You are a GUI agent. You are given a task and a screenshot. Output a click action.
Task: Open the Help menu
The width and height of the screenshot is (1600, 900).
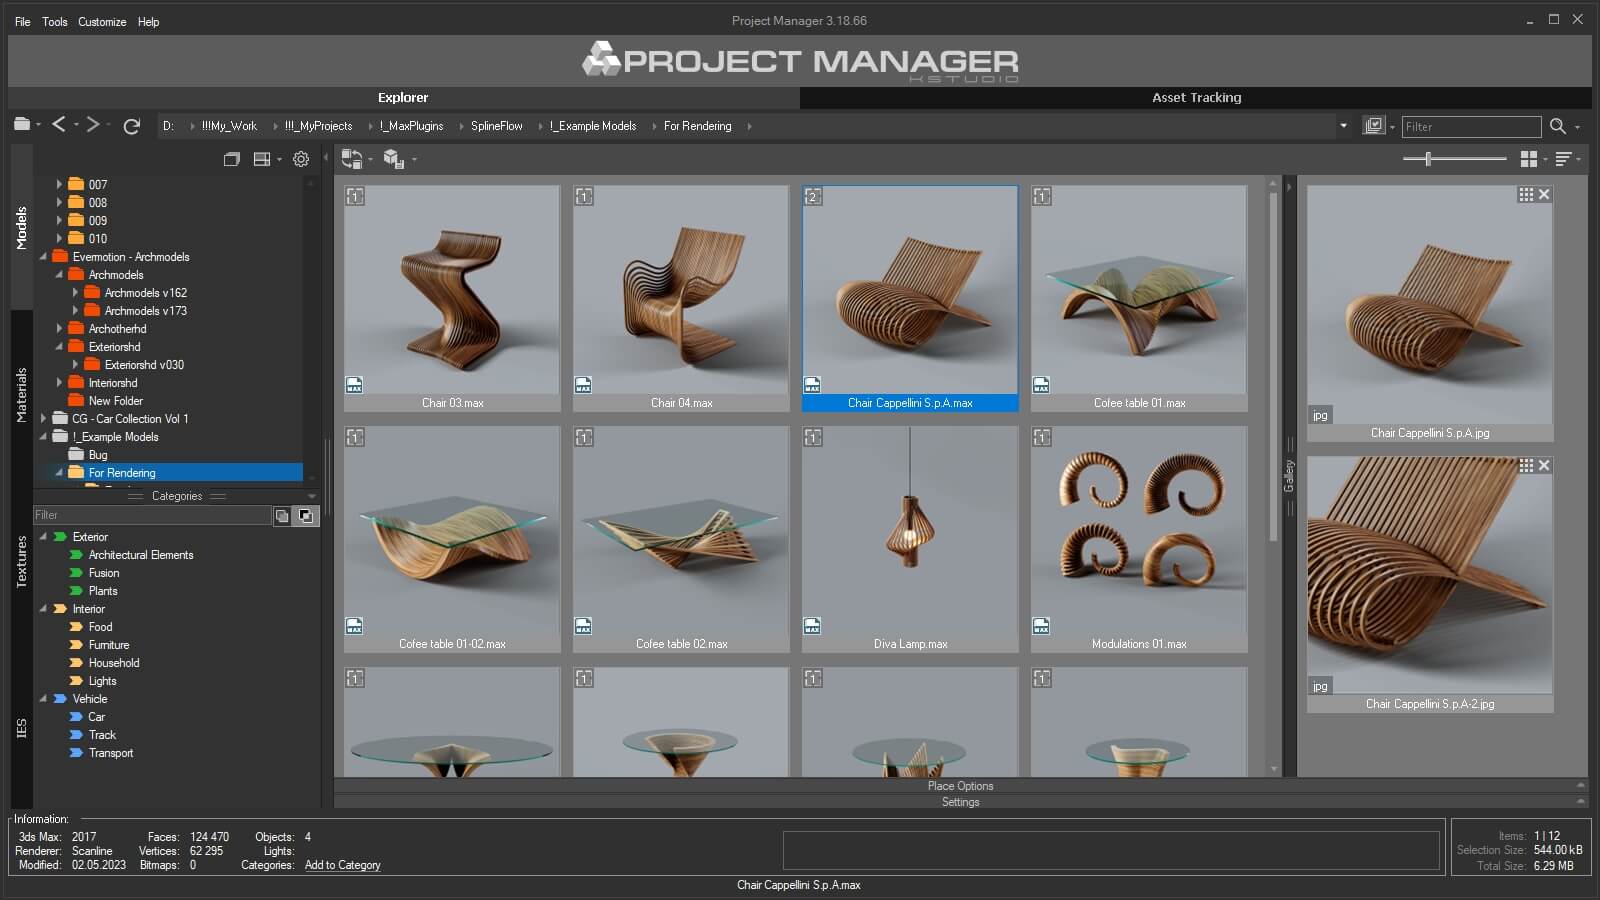pyautogui.click(x=148, y=21)
